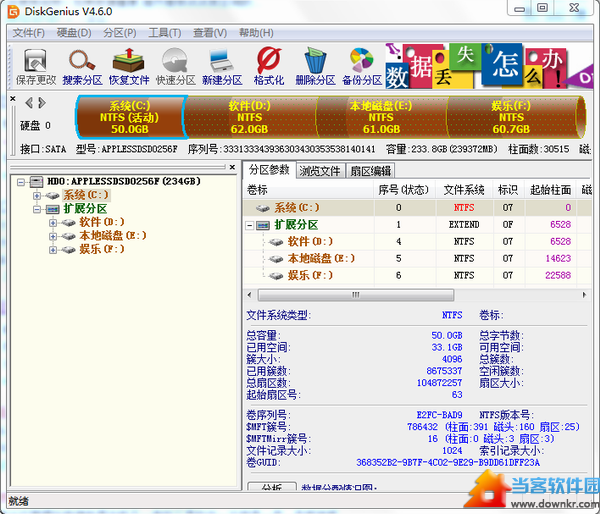Click the volume GUID value
This screenshot has height=514, width=600.
[448, 463]
